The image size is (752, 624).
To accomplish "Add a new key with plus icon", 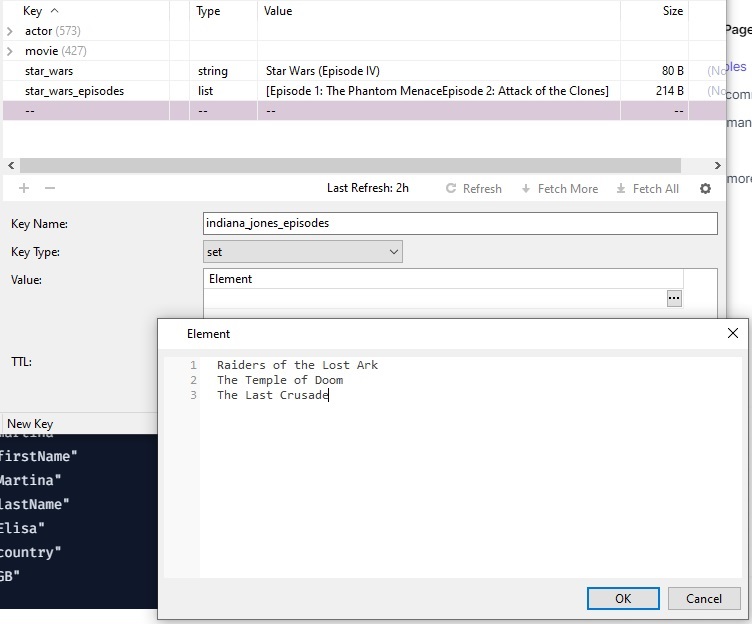I will point(24,188).
